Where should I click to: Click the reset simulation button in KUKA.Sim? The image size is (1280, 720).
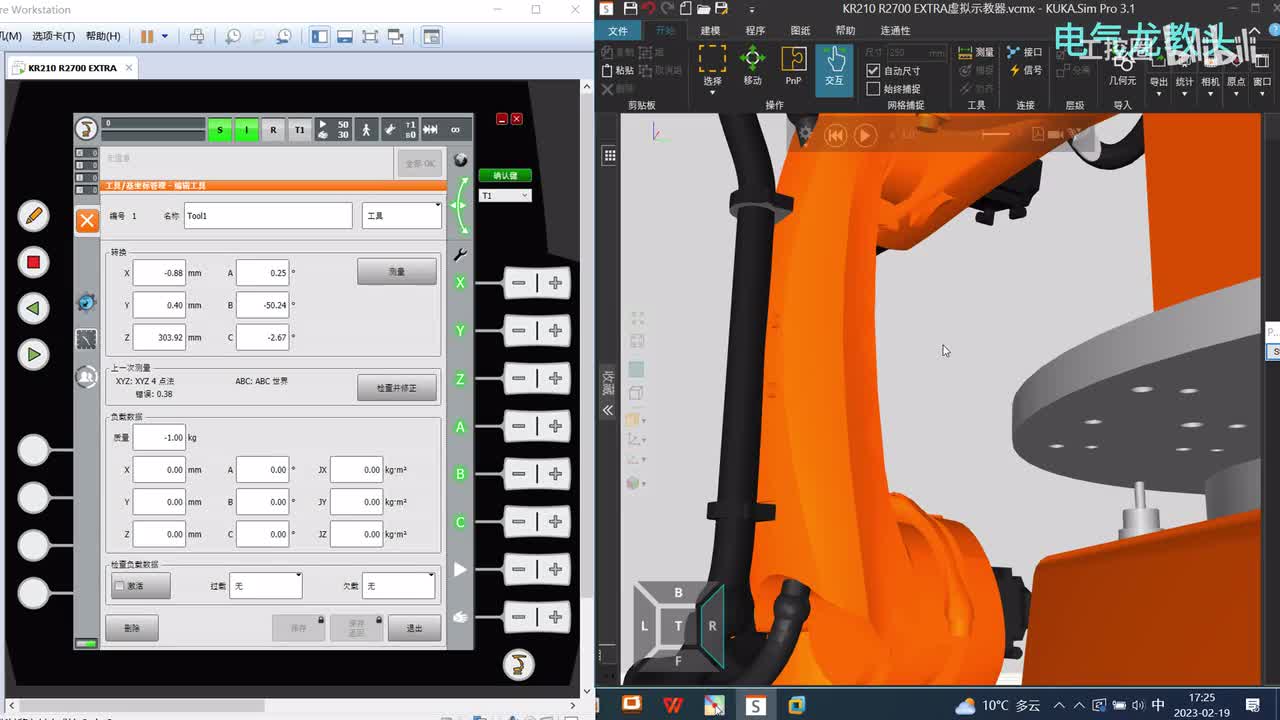click(835, 135)
